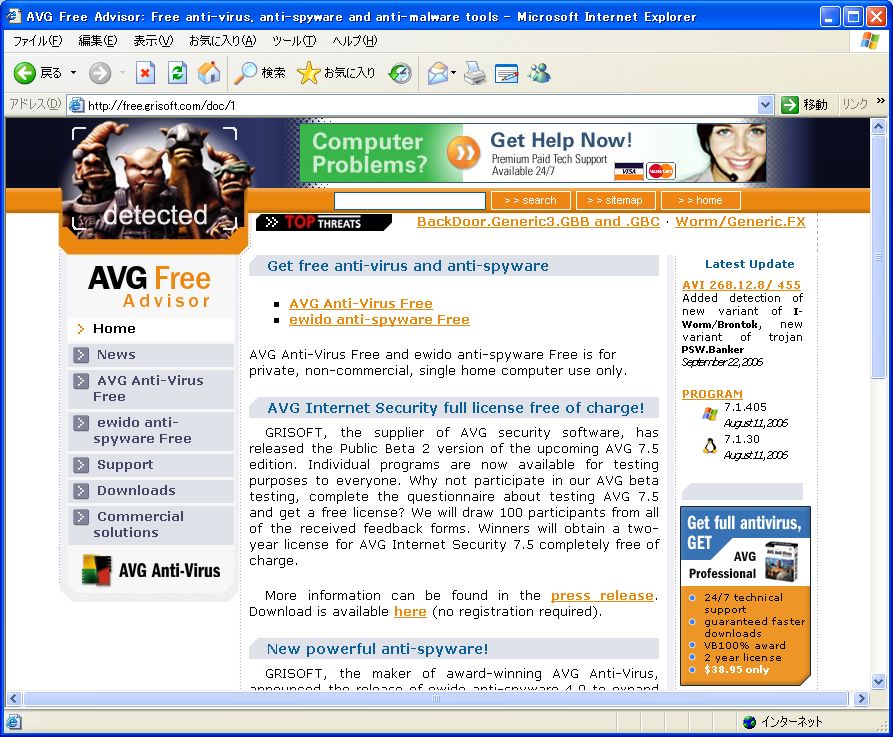
Task: Open the ファイル(F) menu
Action: click(x=38, y=41)
